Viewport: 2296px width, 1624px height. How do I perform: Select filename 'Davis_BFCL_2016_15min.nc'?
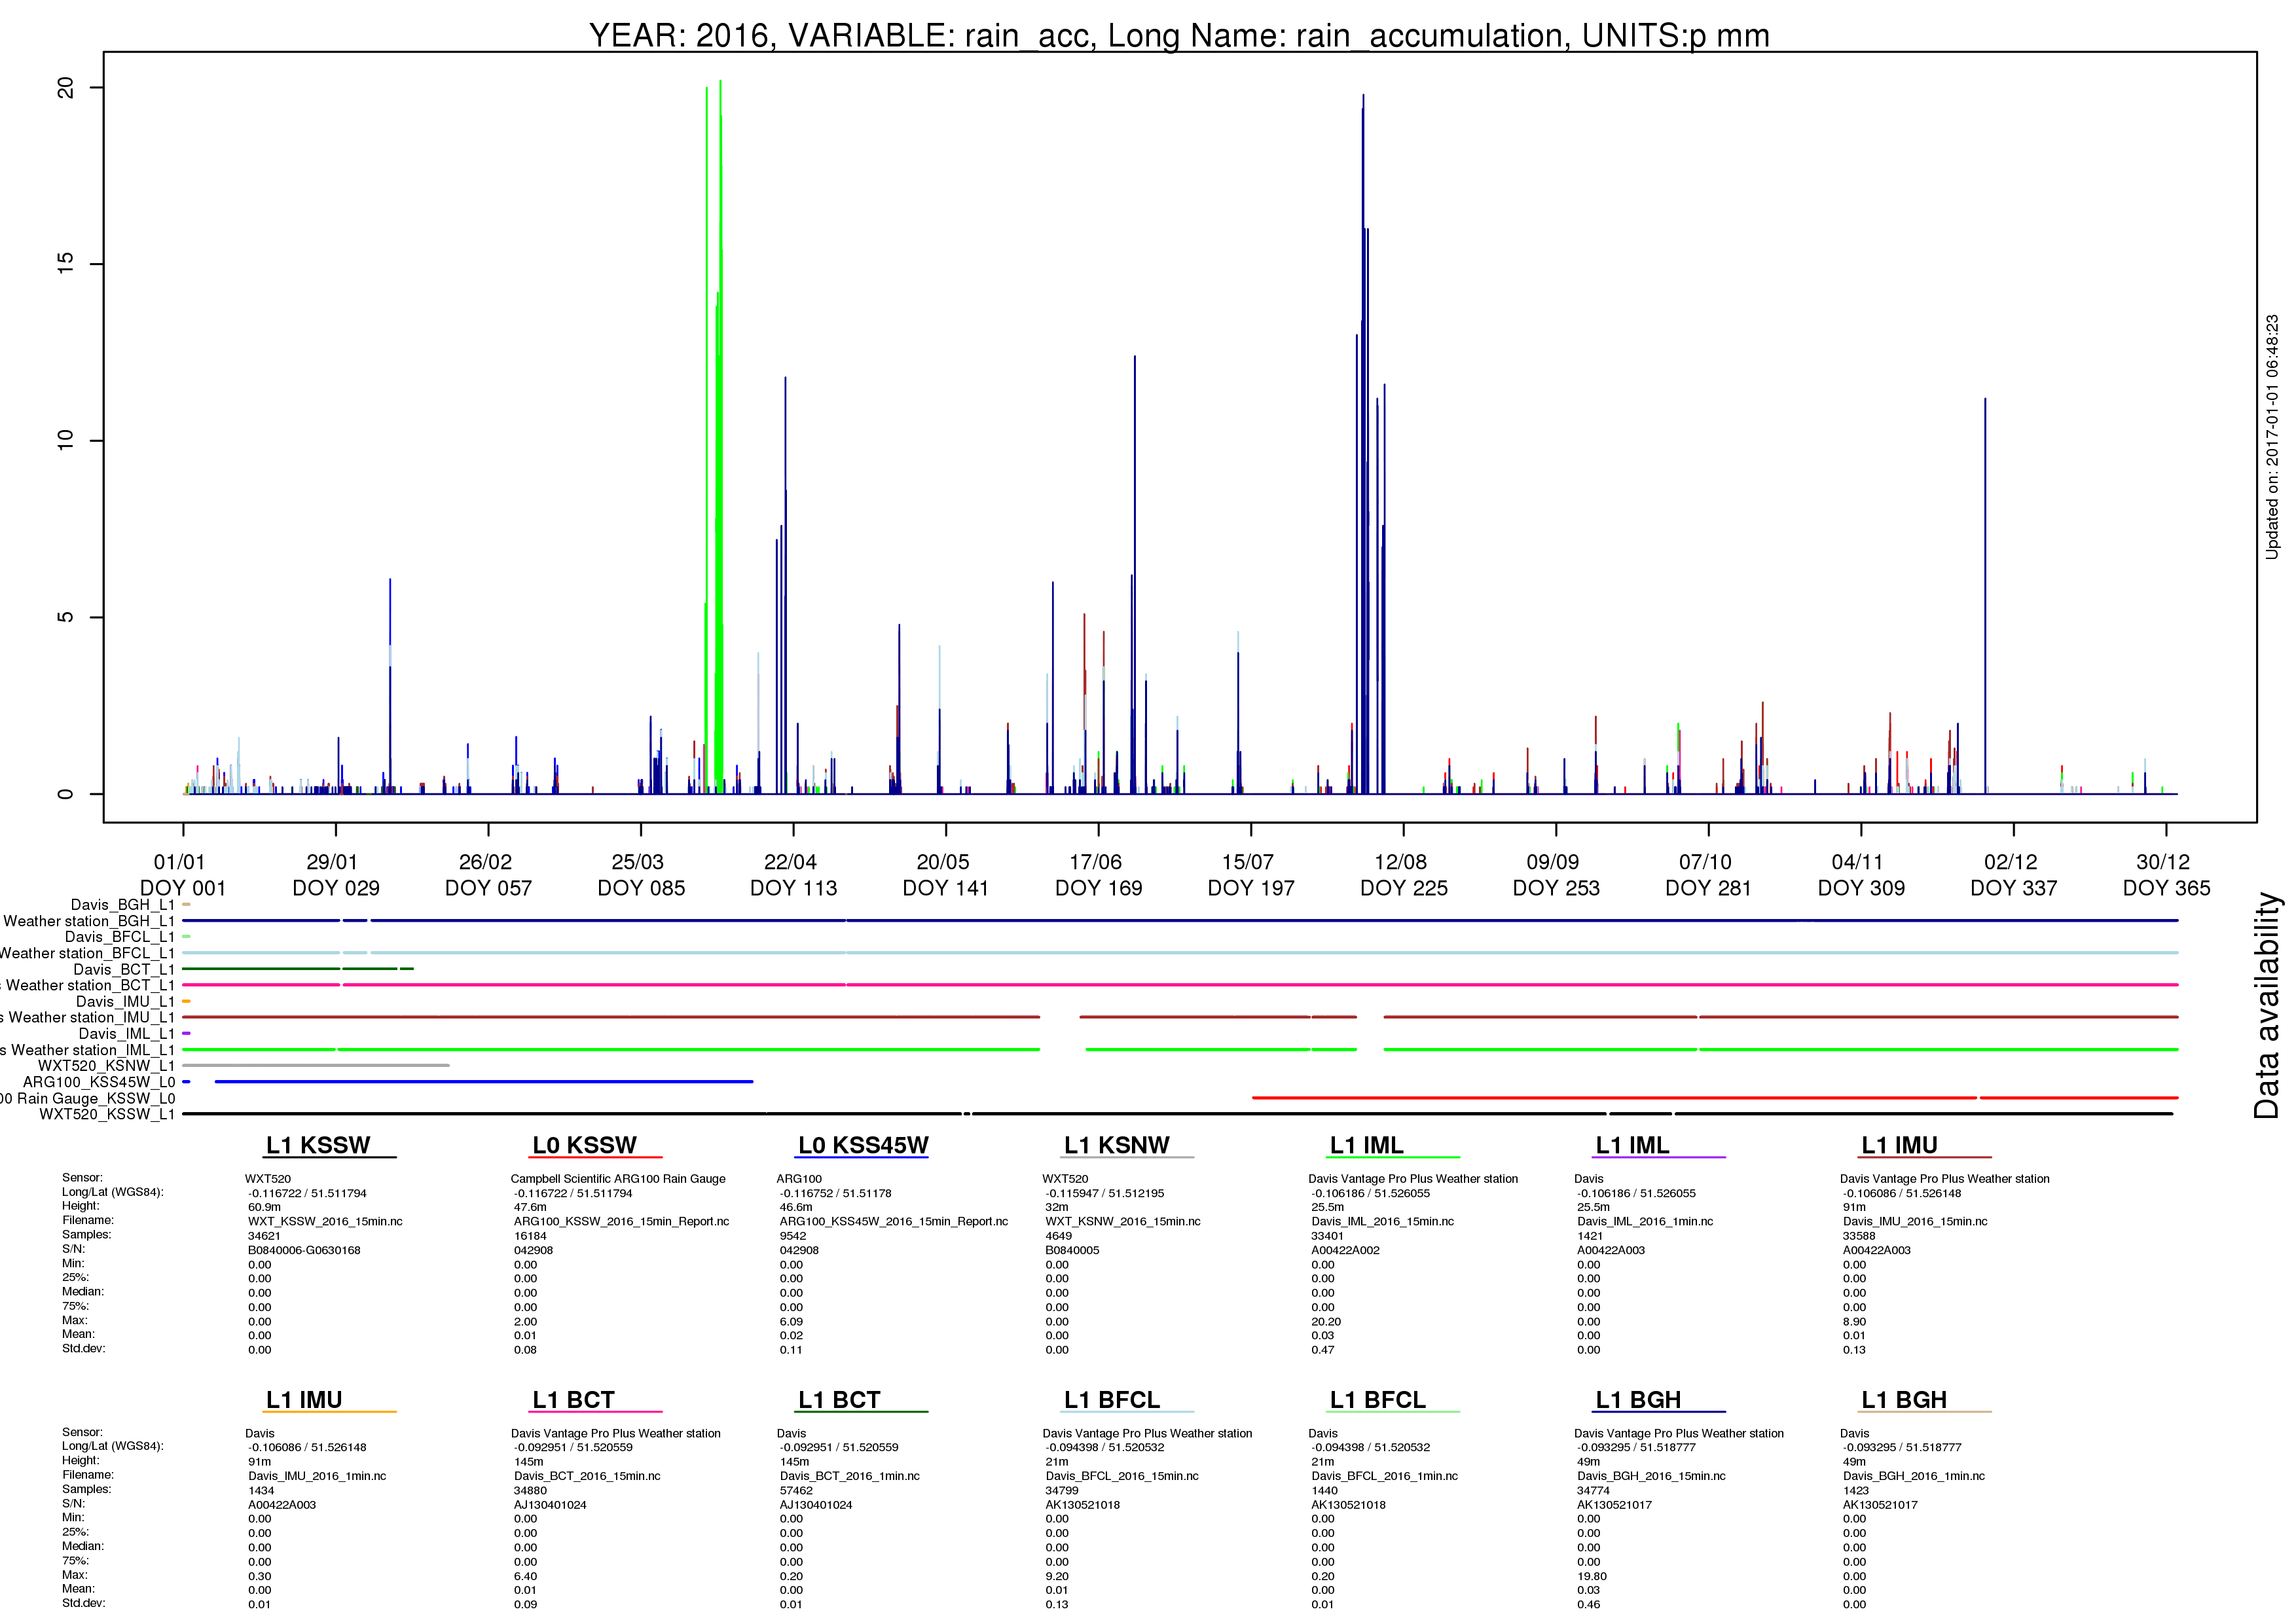1122,1477
